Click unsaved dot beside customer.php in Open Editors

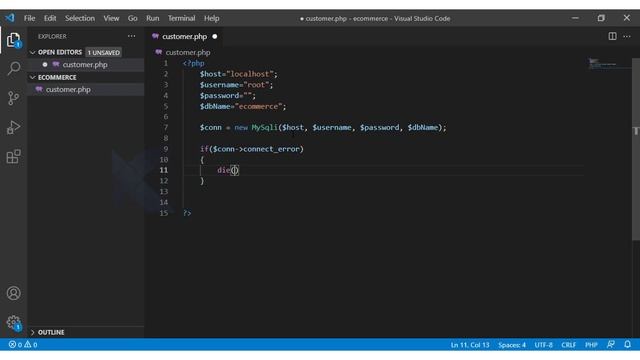pyautogui.click(x=45, y=64)
